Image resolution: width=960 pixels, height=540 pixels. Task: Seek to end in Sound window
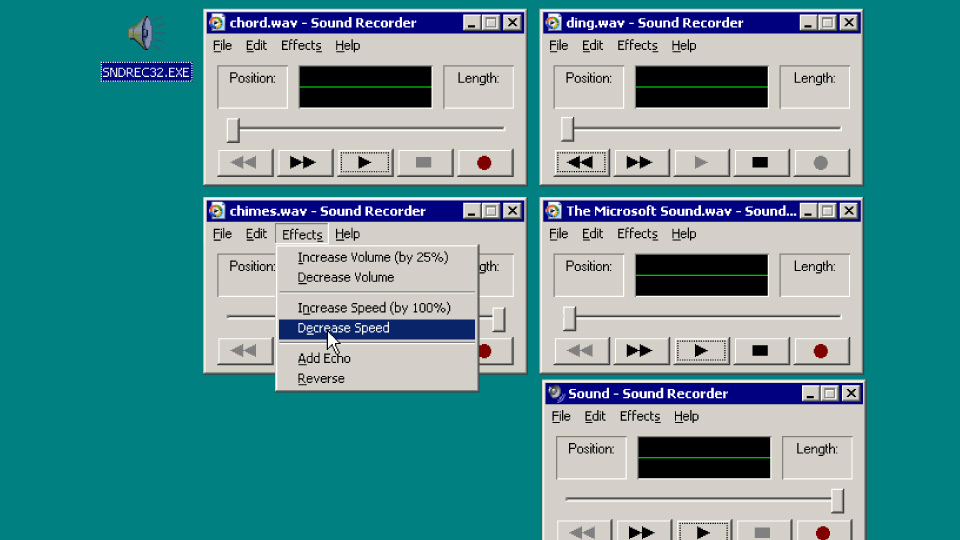coord(643,531)
